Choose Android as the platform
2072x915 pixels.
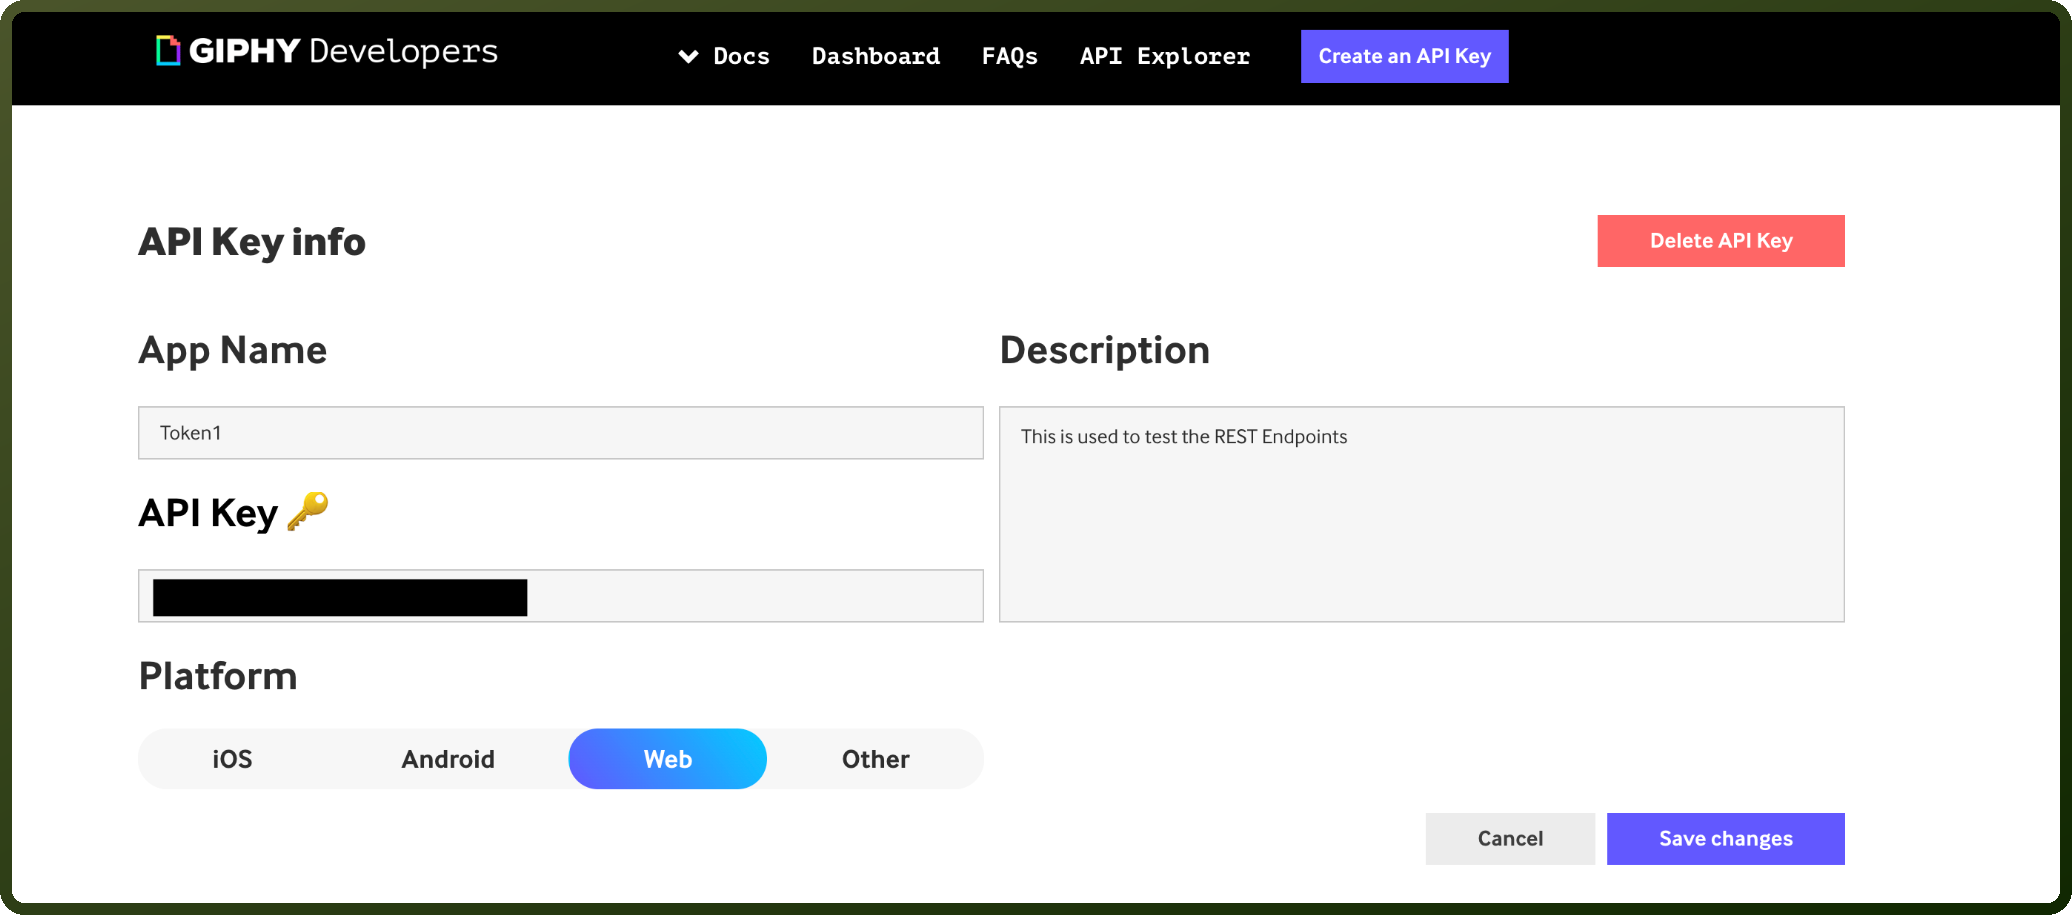448,759
